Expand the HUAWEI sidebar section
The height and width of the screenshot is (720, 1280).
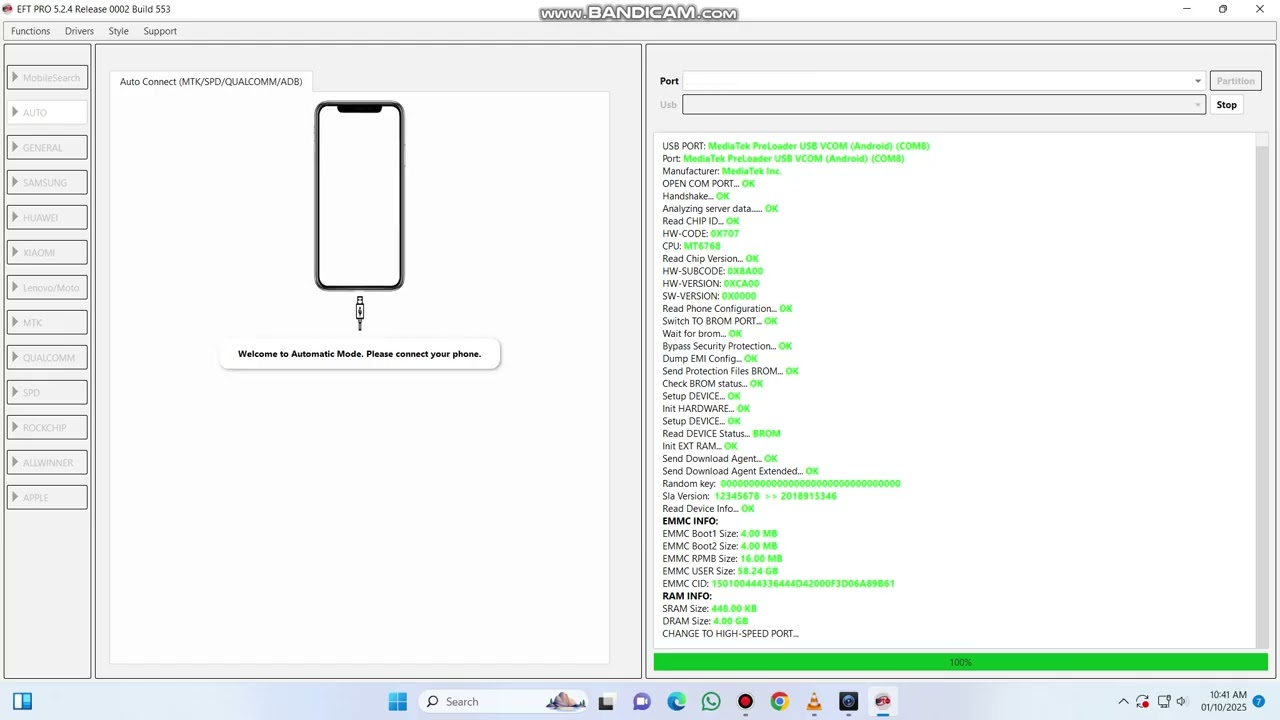tap(47, 217)
